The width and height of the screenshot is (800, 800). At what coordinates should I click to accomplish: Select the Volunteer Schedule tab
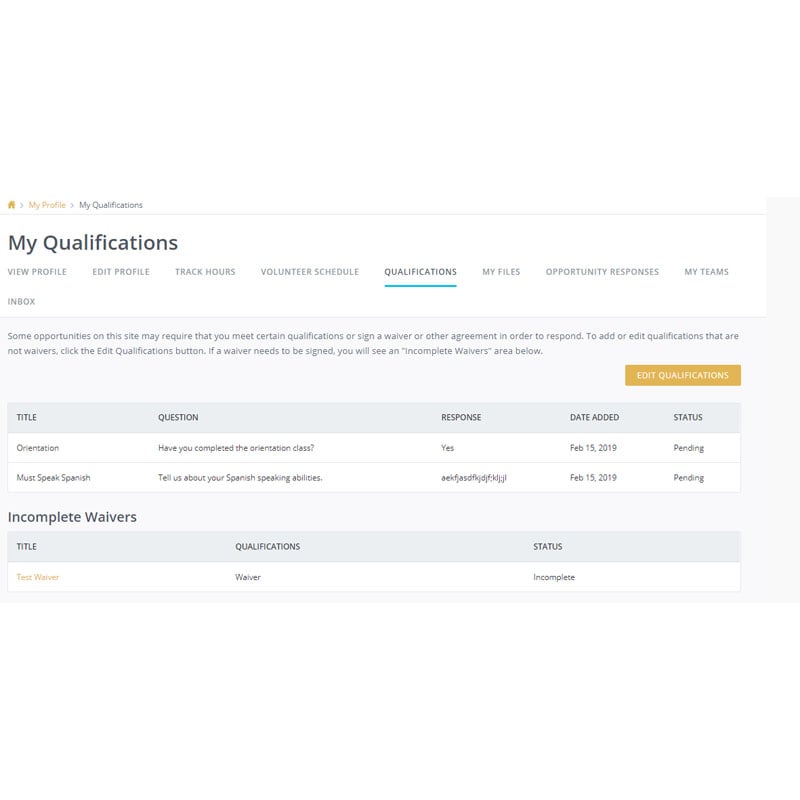(x=309, y=271)
